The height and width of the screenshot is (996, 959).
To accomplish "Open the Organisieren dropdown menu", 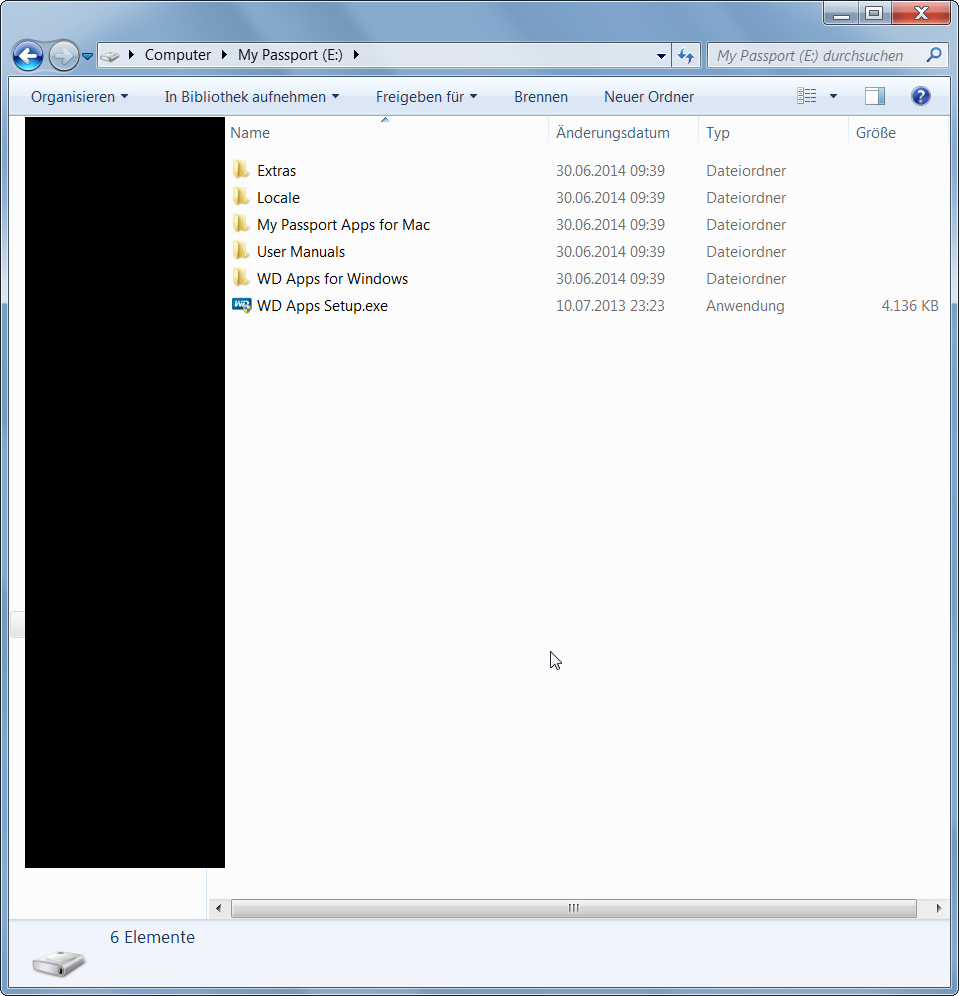I will [79, 96].
